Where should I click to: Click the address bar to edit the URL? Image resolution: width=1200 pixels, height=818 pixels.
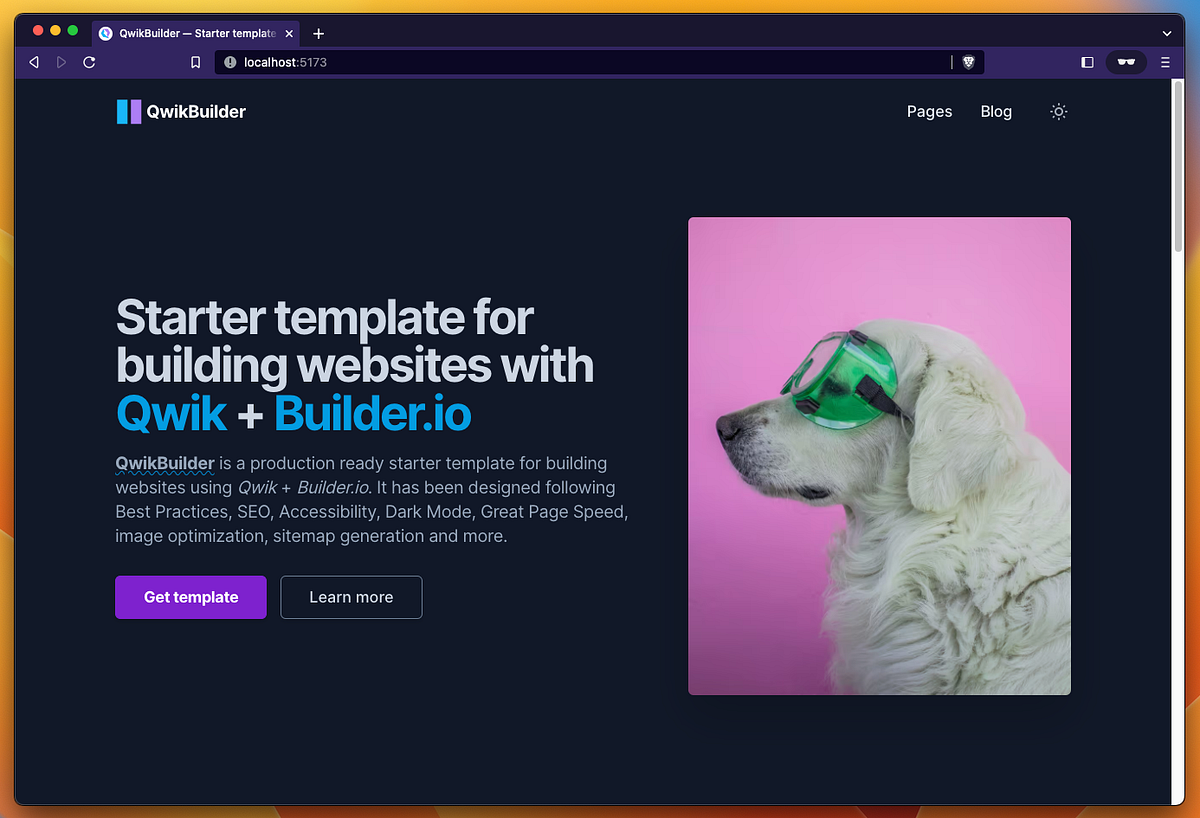[x=500, y=62]
